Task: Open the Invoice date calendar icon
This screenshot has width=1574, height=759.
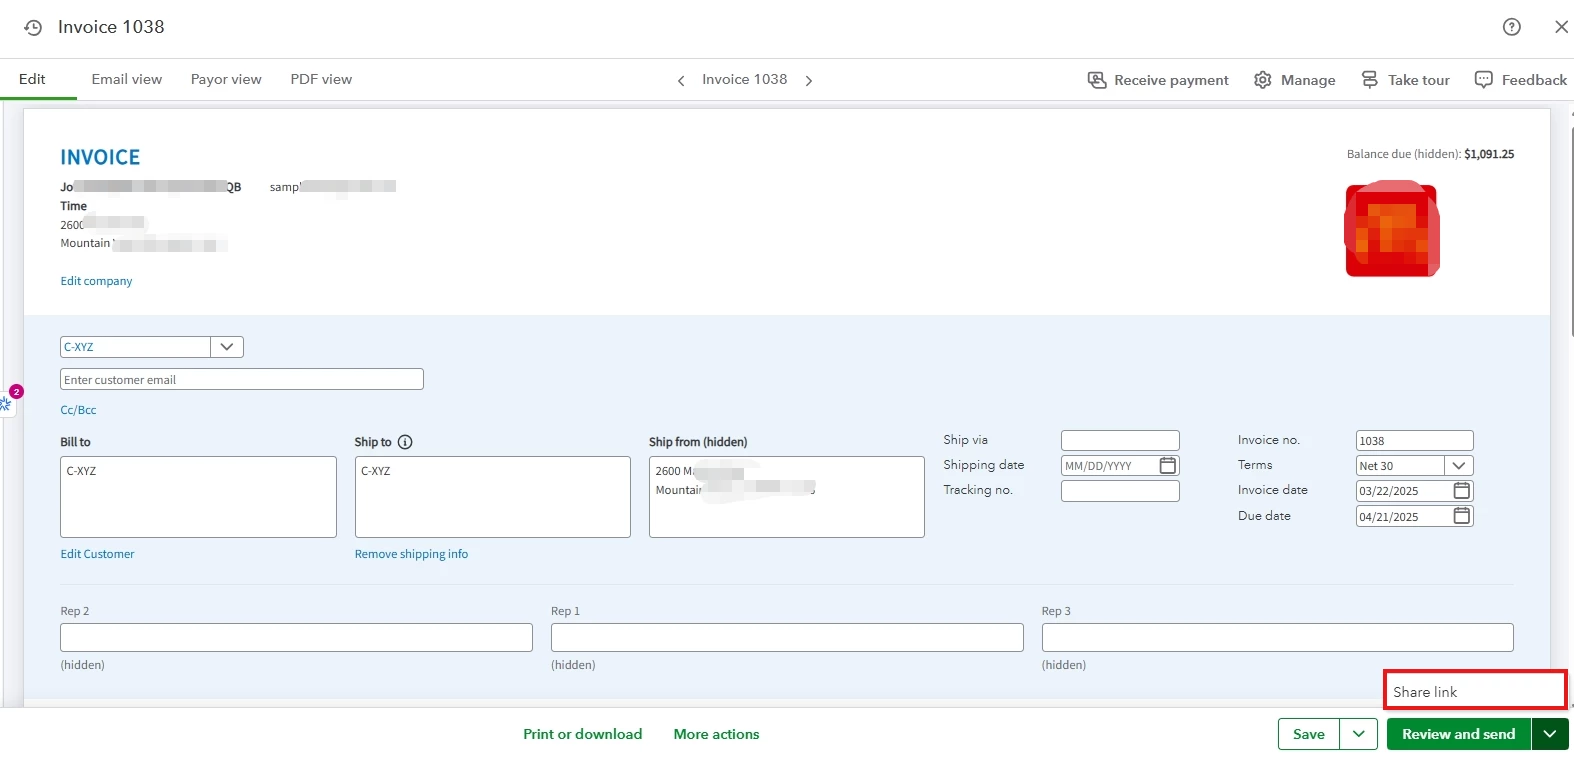Action: click(1462, 491)
